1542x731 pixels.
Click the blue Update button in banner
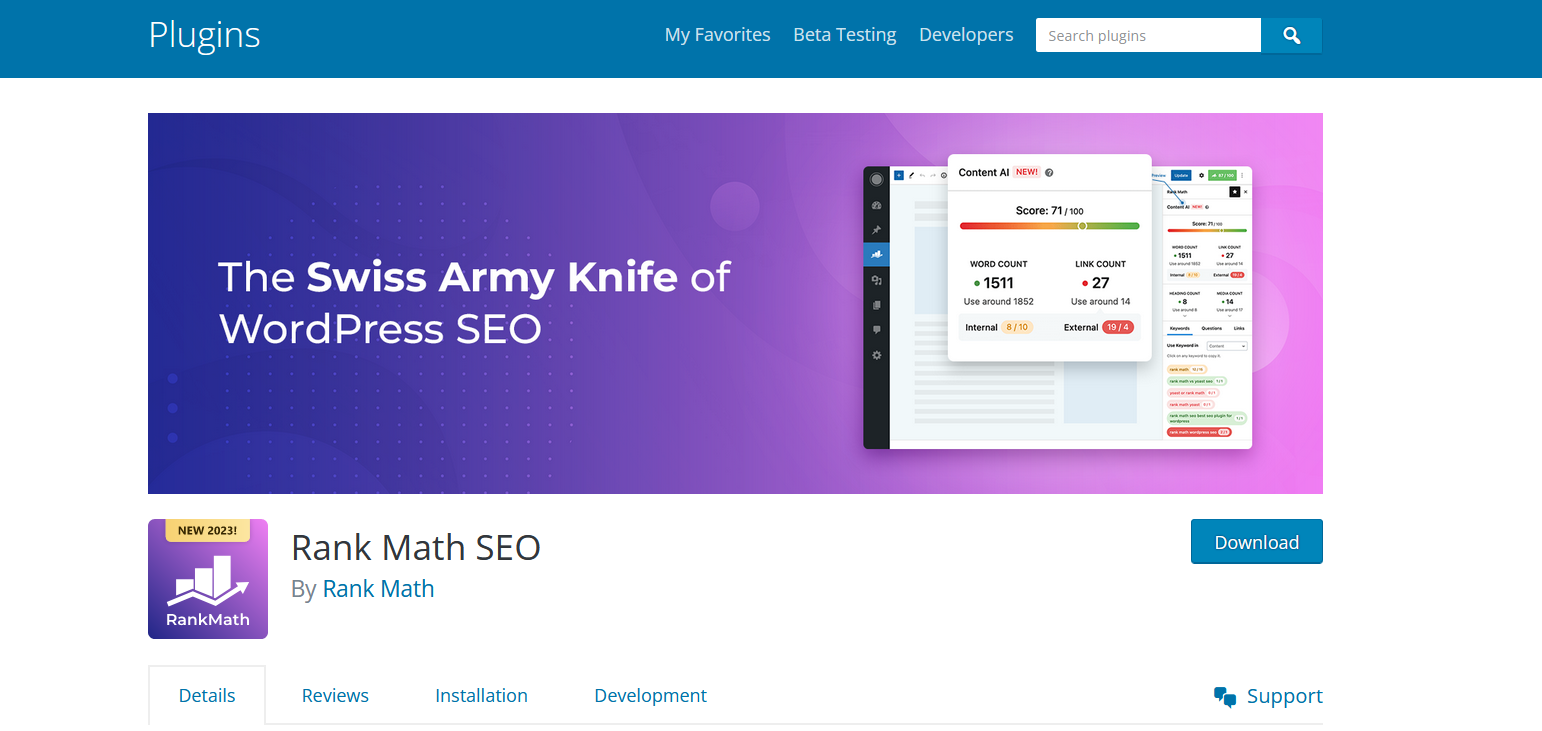1181,175
